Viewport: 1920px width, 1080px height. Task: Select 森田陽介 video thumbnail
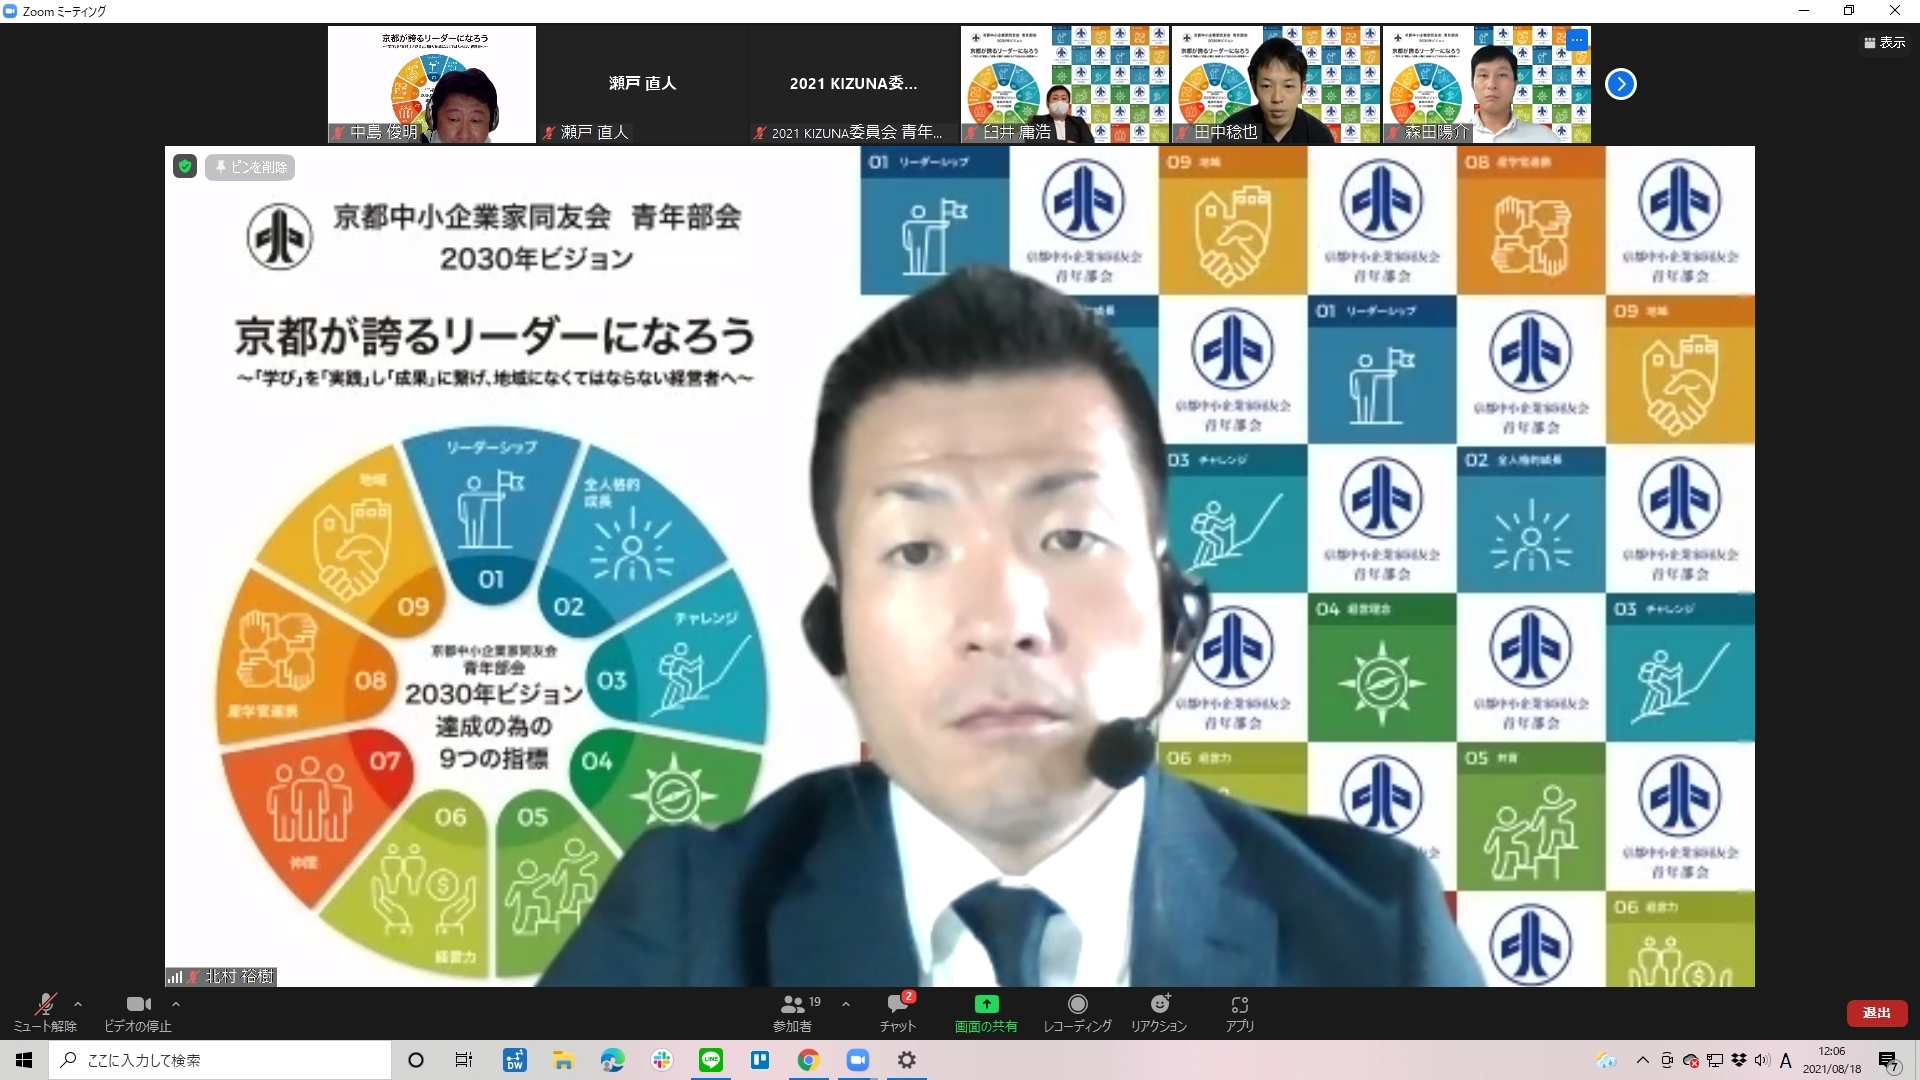[x=1487, y=84]
